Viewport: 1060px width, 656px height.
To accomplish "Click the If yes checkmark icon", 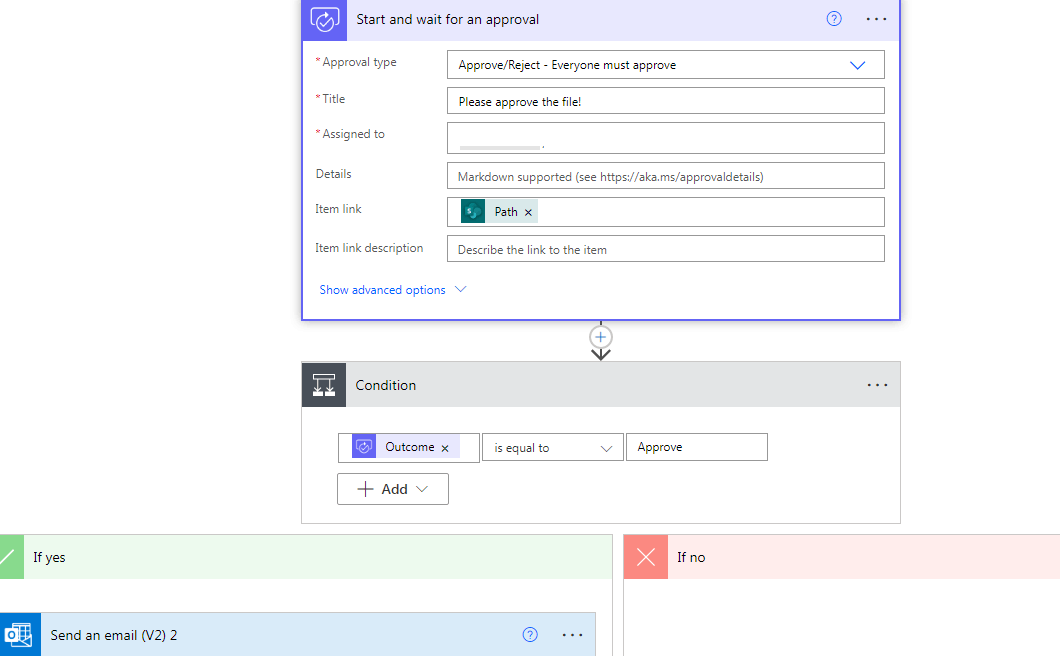I will click(x=10, y=557).
